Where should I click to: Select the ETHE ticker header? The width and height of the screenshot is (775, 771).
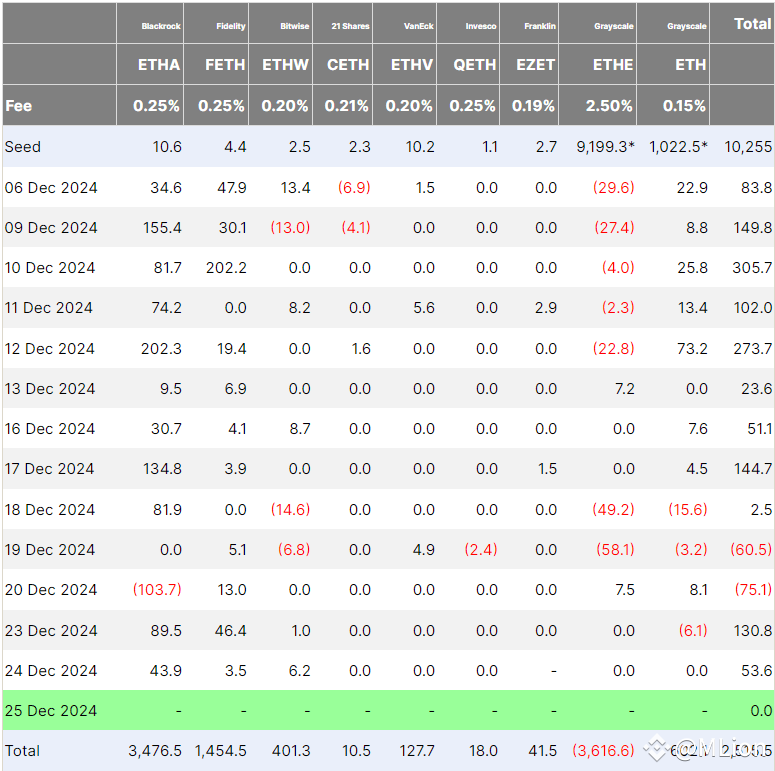[x=613, y=65]
